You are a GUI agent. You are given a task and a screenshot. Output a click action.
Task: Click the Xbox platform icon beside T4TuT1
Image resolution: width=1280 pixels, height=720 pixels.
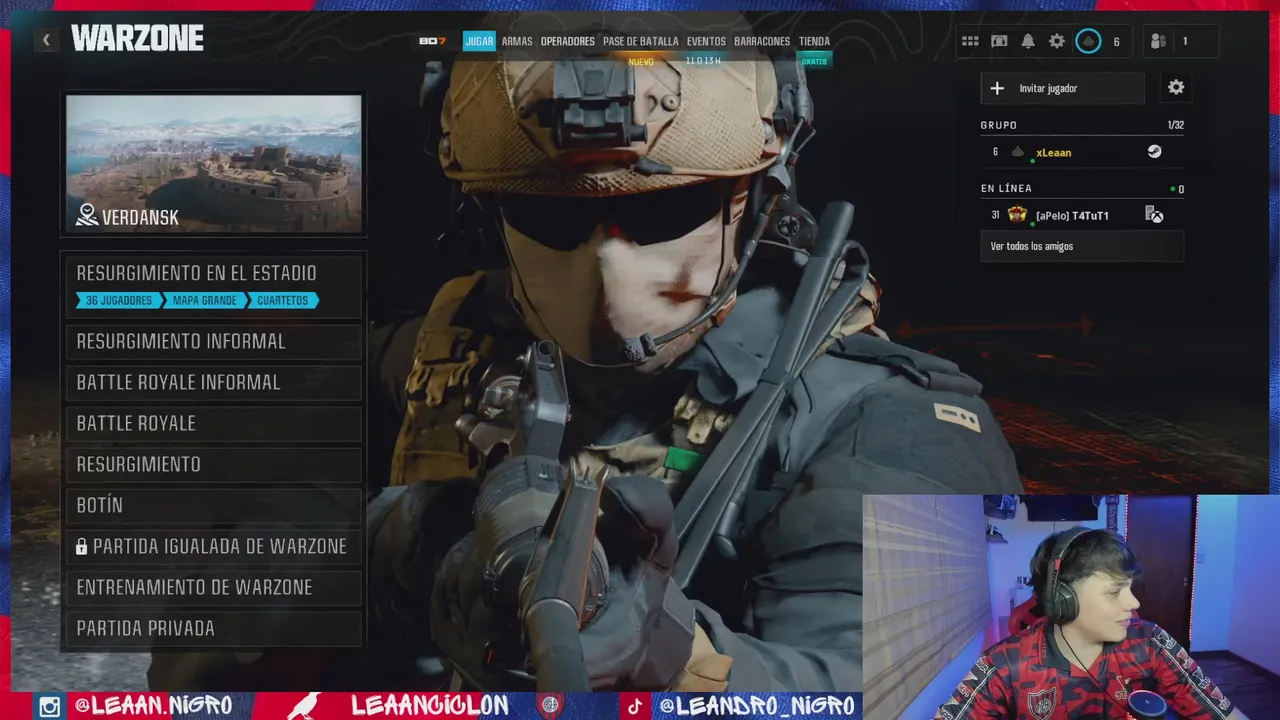click(x=1154, y=215)
